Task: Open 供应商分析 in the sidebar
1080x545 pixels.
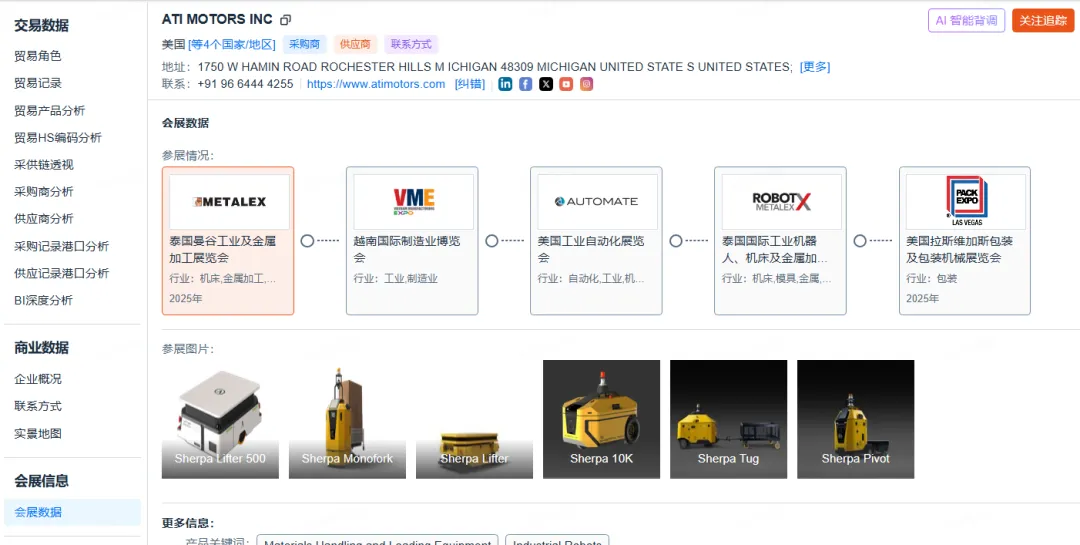Action: point(43,218)
